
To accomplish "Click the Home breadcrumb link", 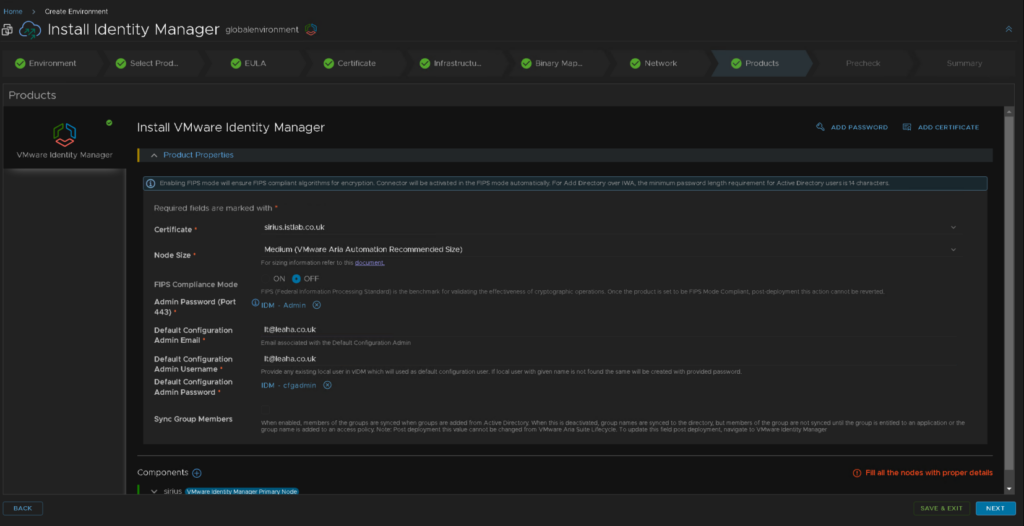I will [13, 12].
